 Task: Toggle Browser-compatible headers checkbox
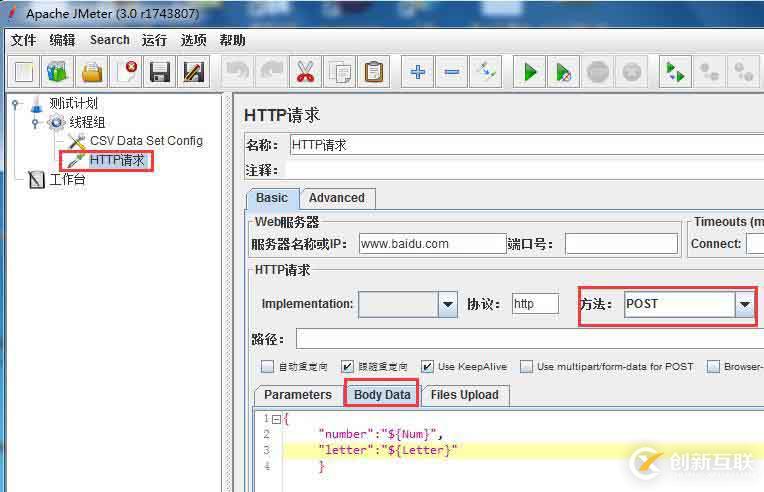click(x=713, y=366)
